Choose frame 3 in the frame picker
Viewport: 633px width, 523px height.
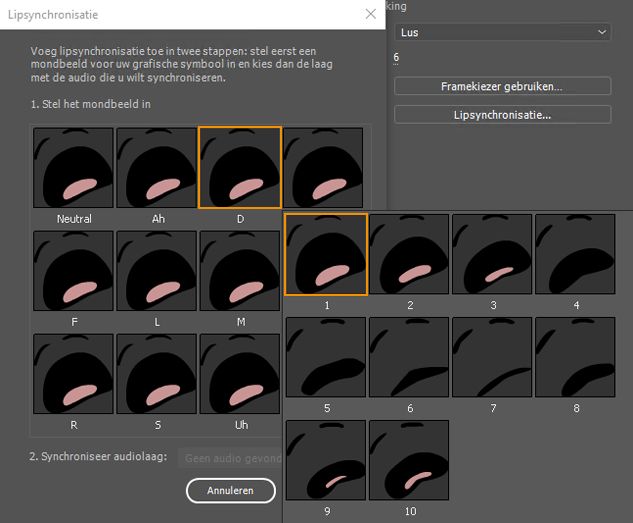[x=492, y=254]
